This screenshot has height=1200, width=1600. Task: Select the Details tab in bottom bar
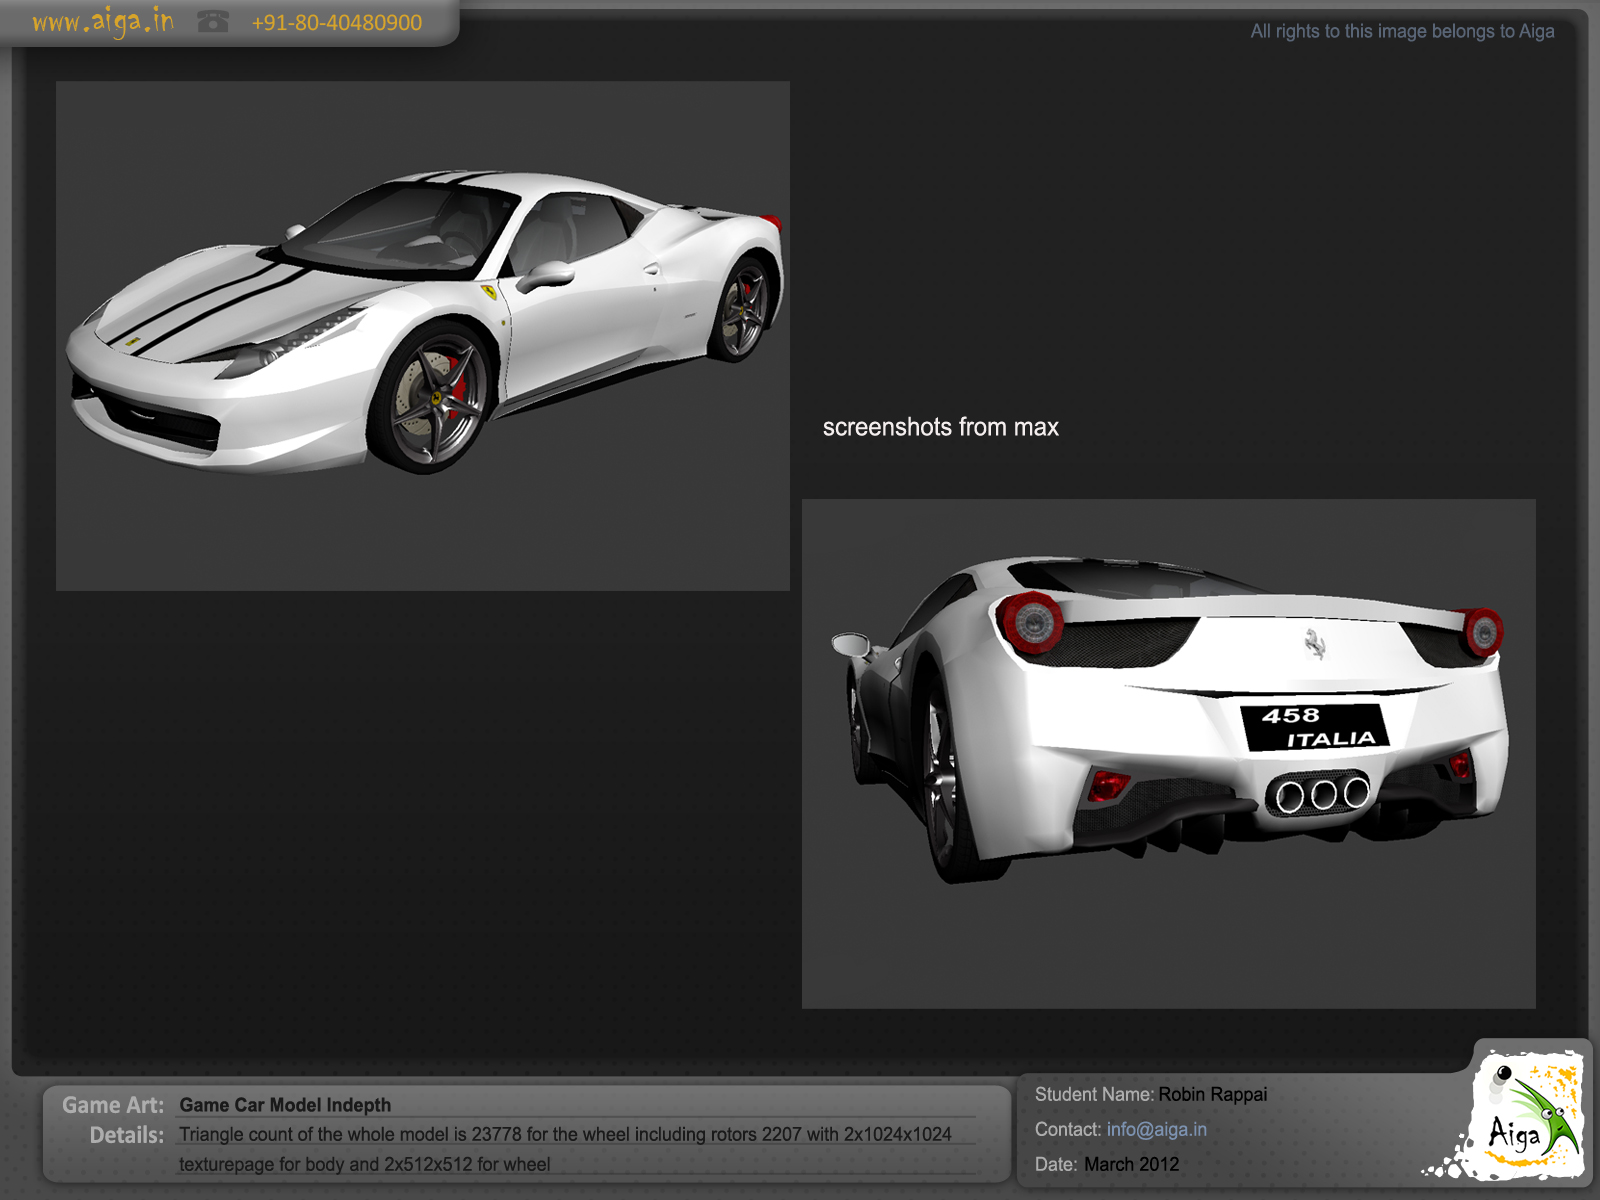tap(129, 1135)
